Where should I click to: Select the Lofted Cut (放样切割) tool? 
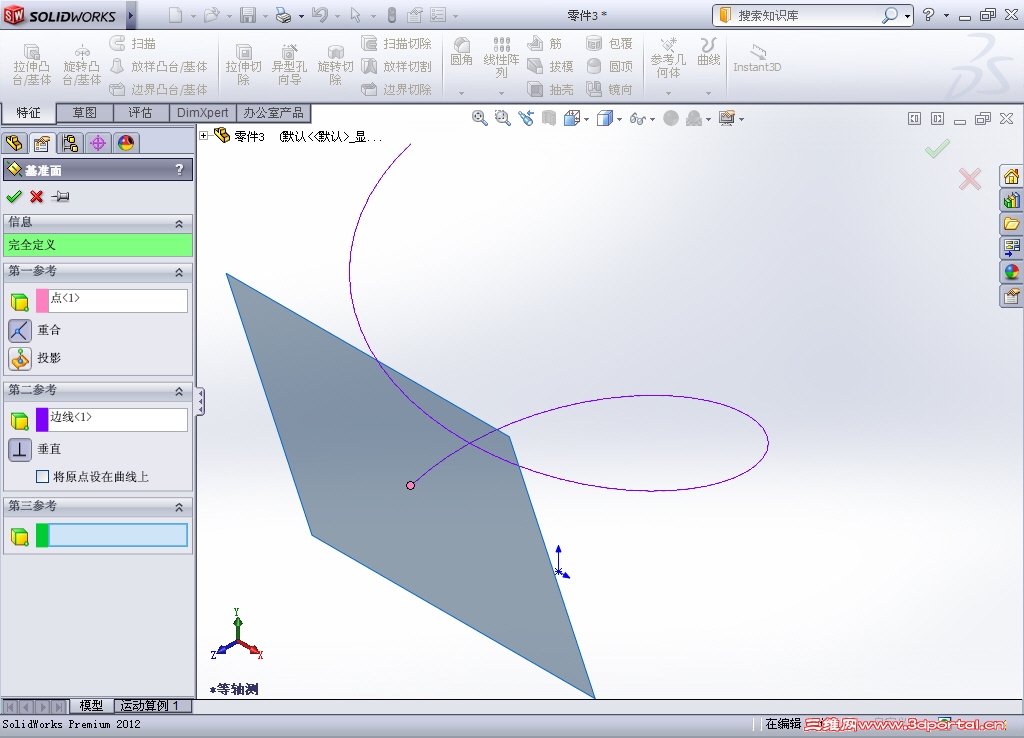click(396, 67)
